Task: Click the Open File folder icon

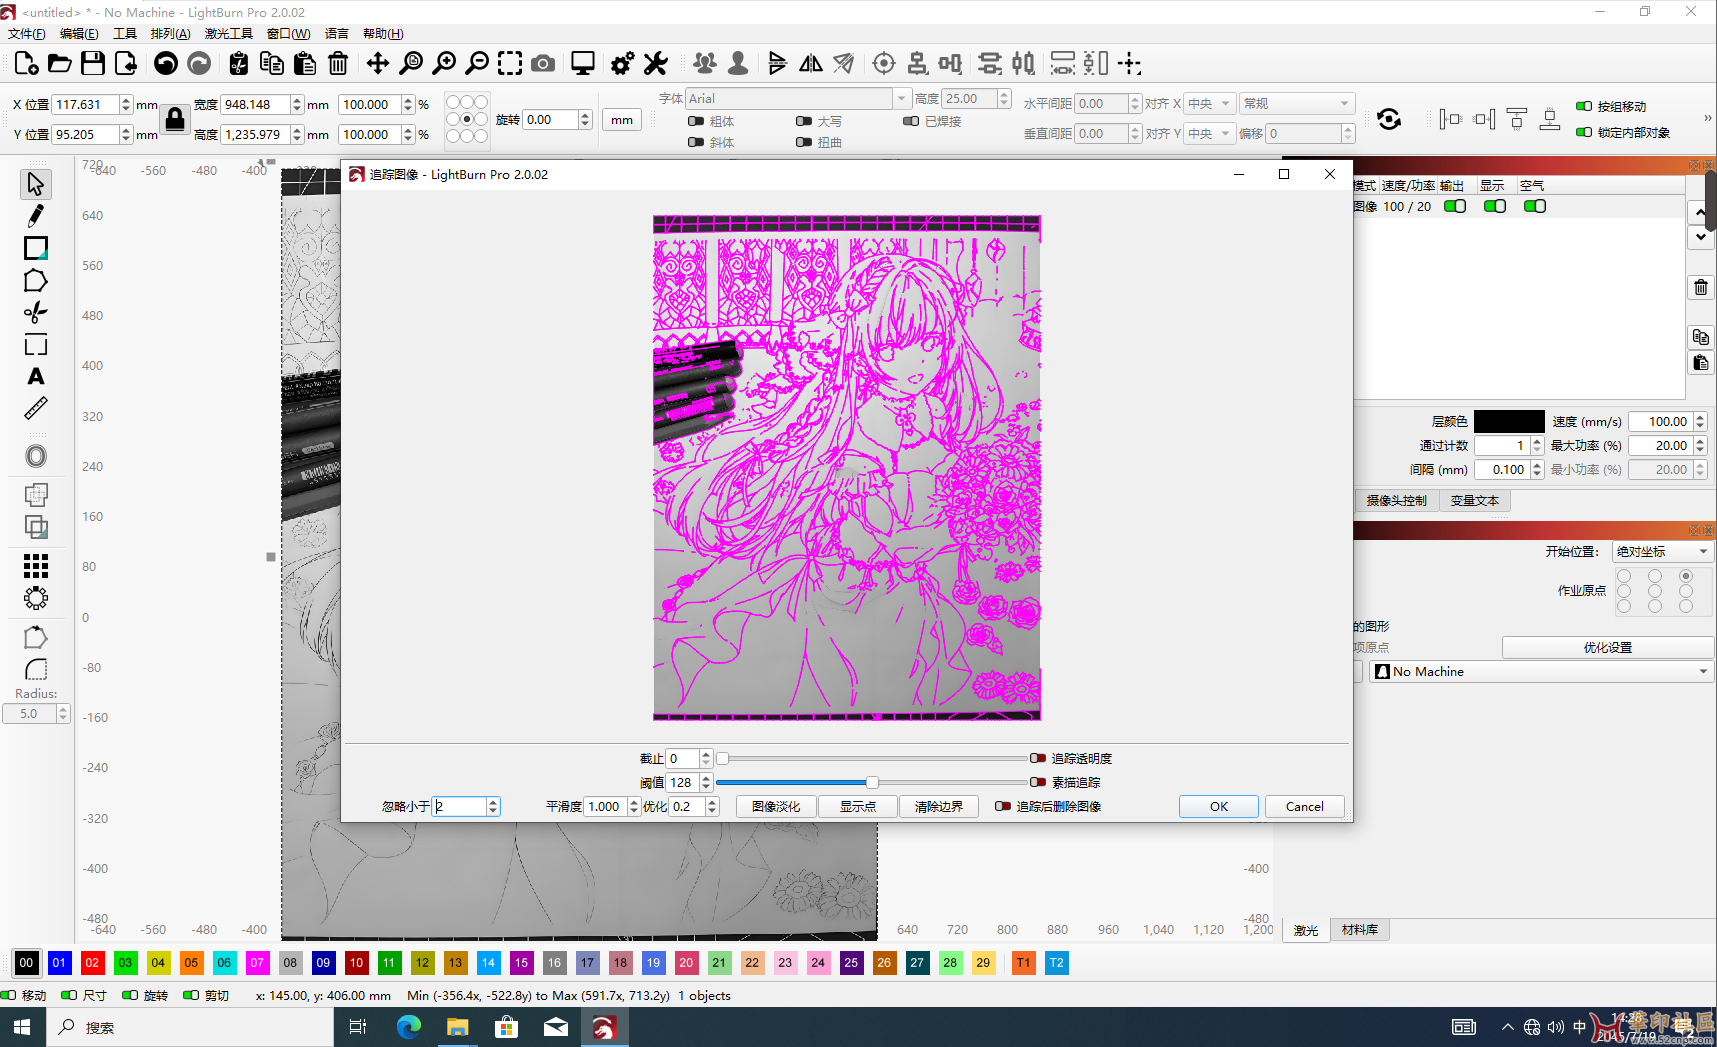Action: tap(60, 64)
